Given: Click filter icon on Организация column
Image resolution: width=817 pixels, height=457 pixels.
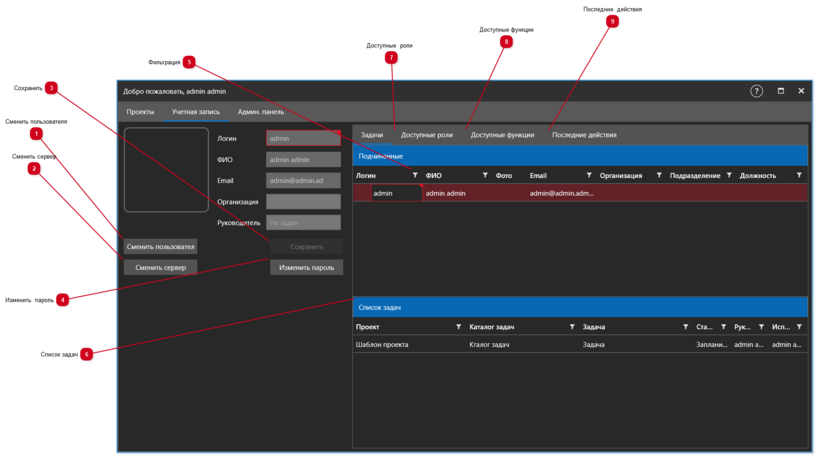Looking at the screenshot, I should click(659, 176).
